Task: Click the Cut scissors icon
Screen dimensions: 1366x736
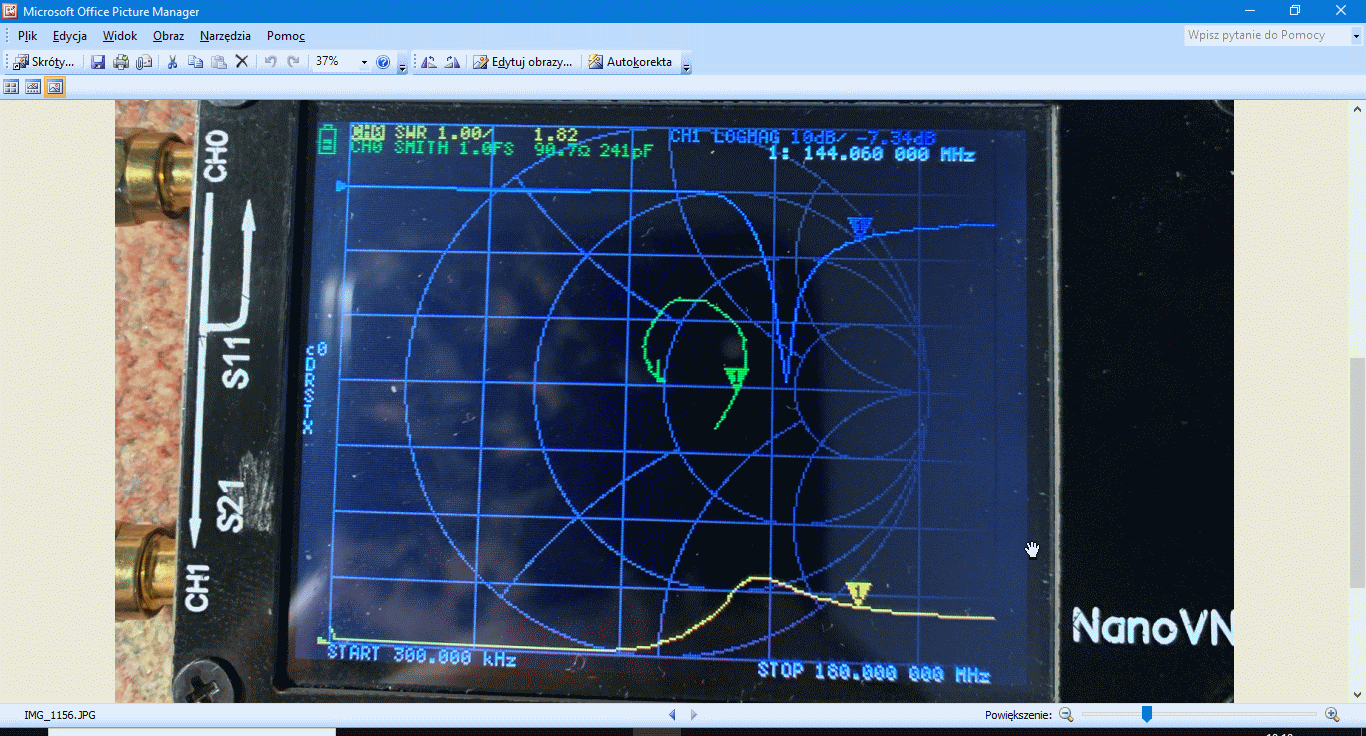Action: point(172,62)
